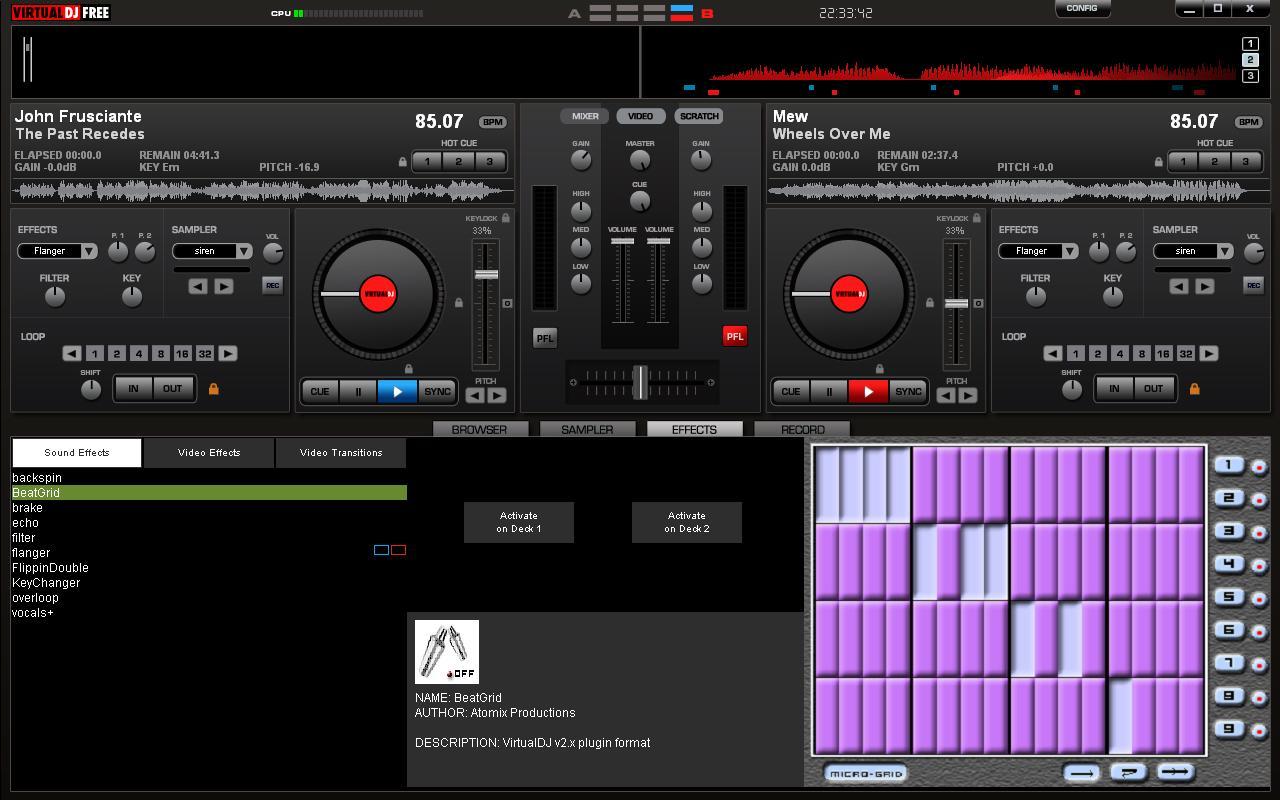
Task: Click the PFL icon on the right mixer channel
Action: 735,337
